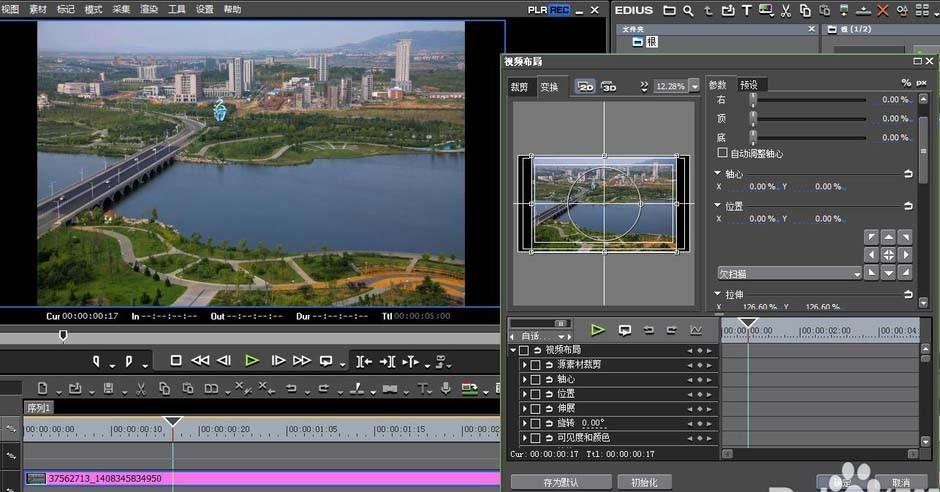Open the 预设 tab
The width and height of the screenshot is (940, 492).
[x=749, y=85]
